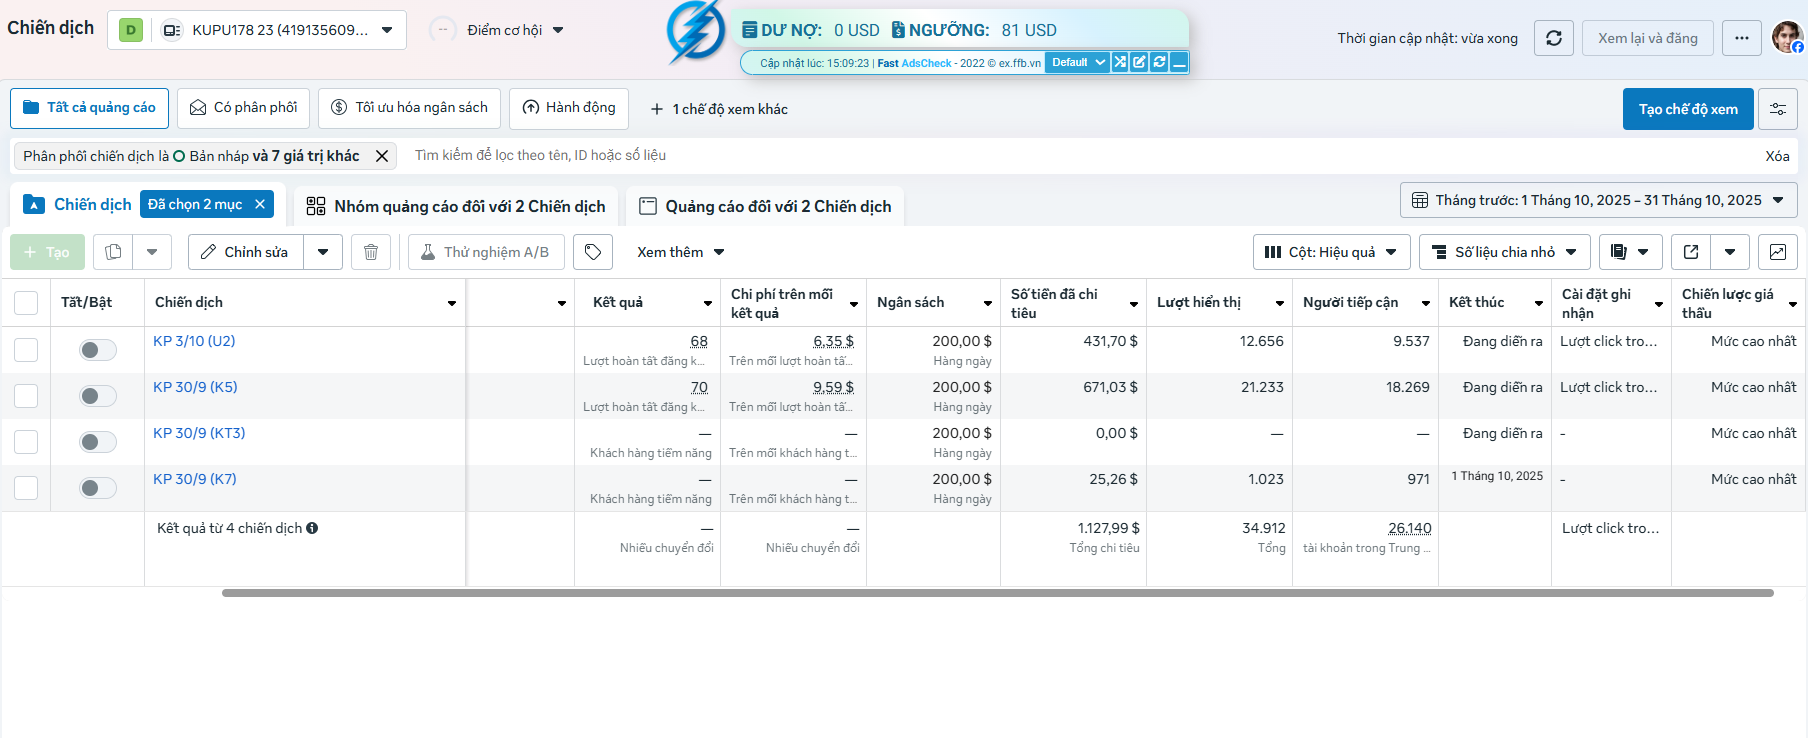1808x738 pixels.
Task: Click '1 chế độ xem khác' to add view
Action: click(719, 109)
